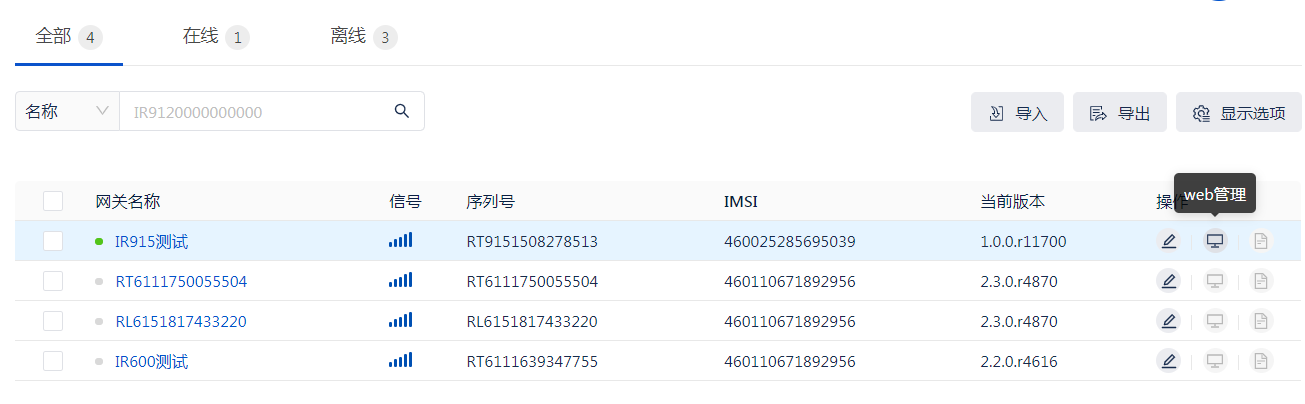Click the search magnifier icon
Screen dimensions: 1305x404
pos(402,111)
